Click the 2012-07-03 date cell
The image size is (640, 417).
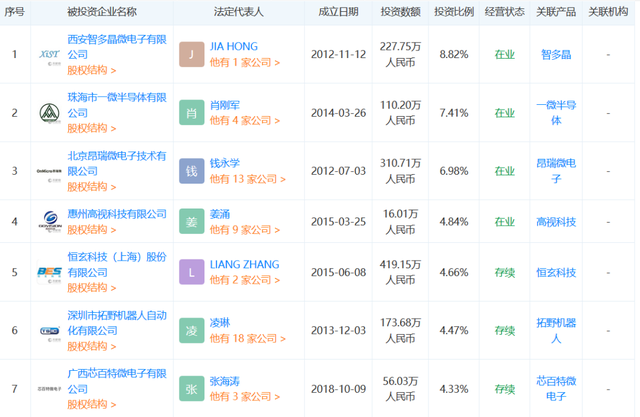click(338, 171)
